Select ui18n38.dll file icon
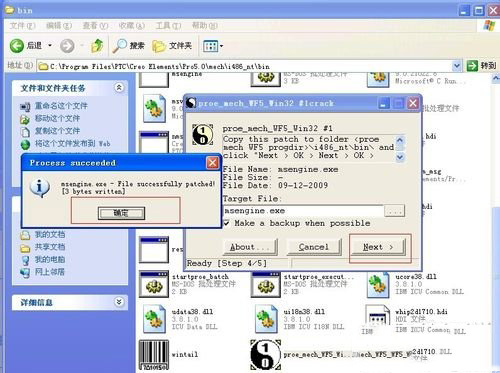The width and height of the screenshot is (500, 373). click(266, 319)
